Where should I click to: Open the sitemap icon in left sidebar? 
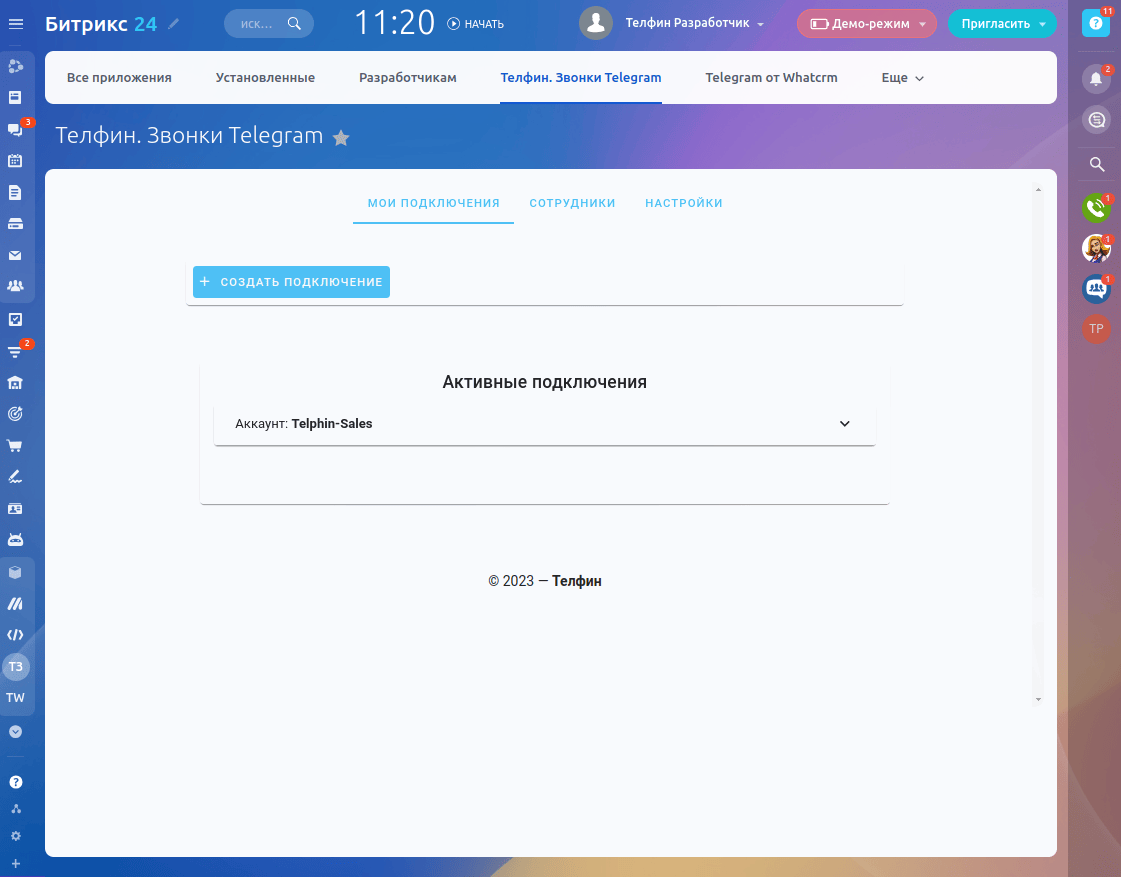pyautogui.click(x=16, y=809)
